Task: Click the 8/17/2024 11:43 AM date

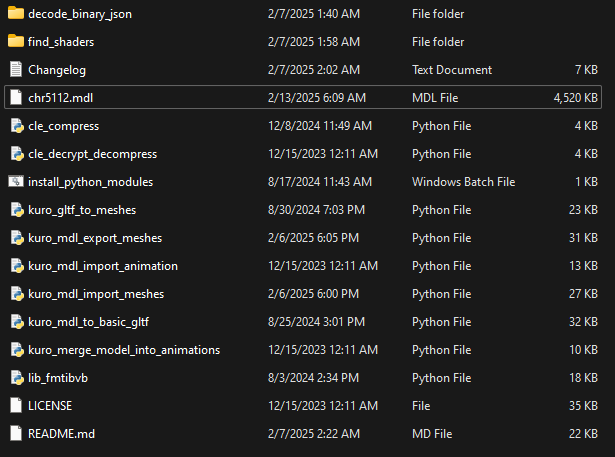Action: [x=320, y=182]
